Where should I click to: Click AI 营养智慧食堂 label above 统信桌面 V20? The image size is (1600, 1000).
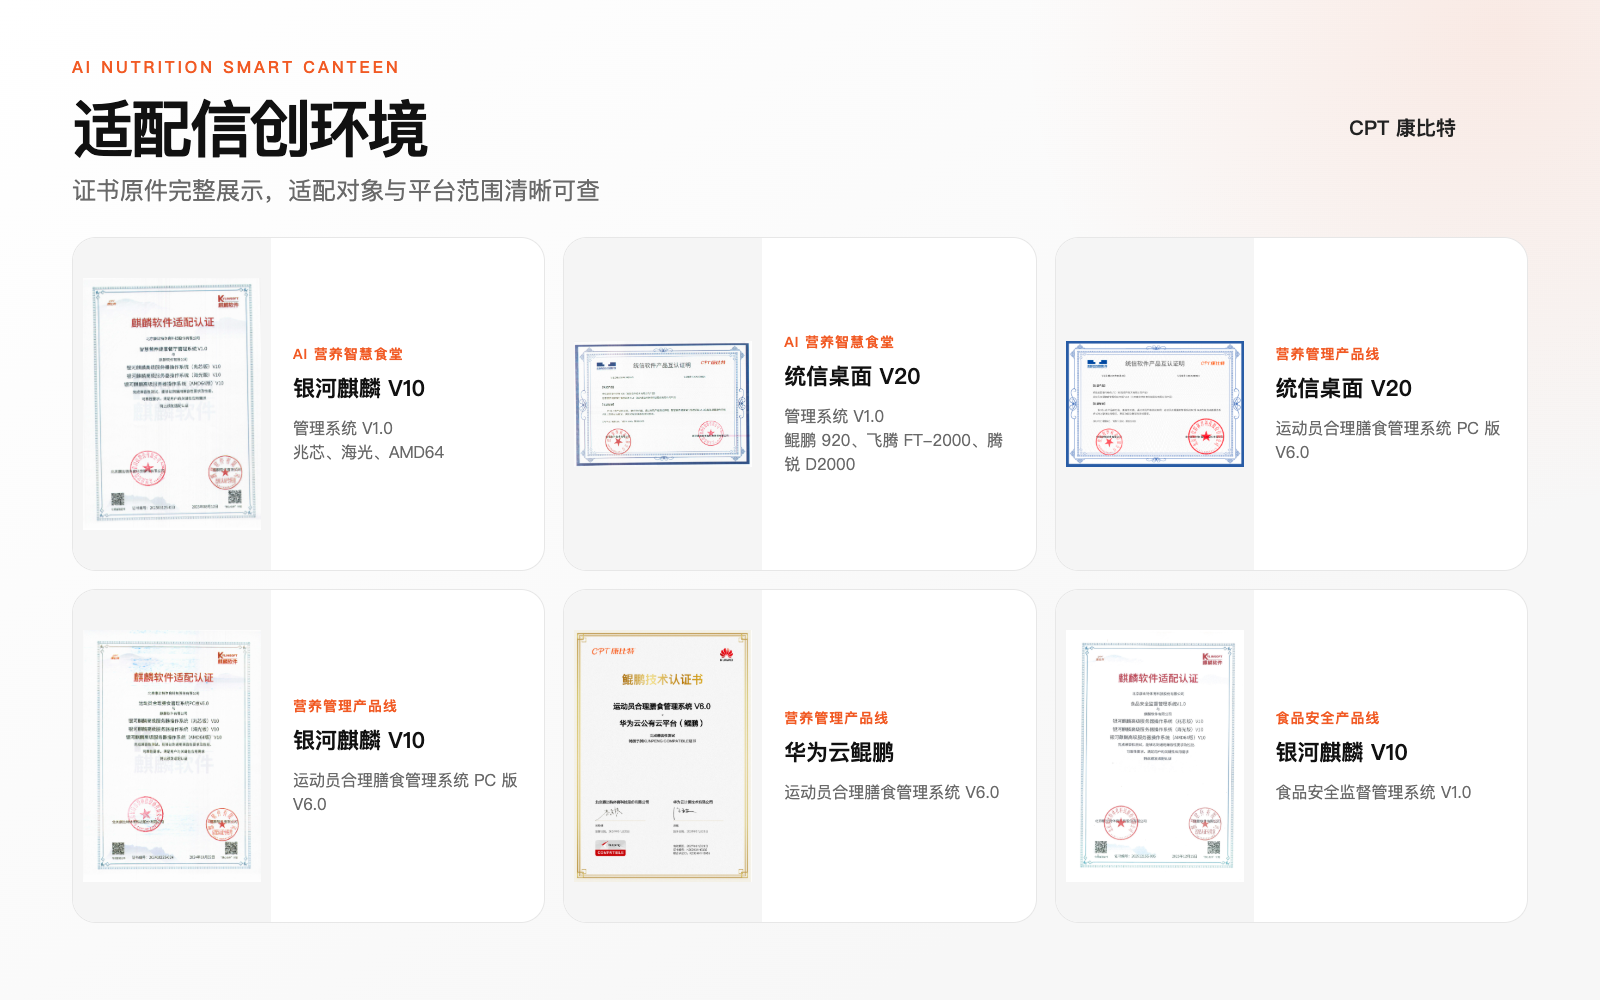point(839,342)
